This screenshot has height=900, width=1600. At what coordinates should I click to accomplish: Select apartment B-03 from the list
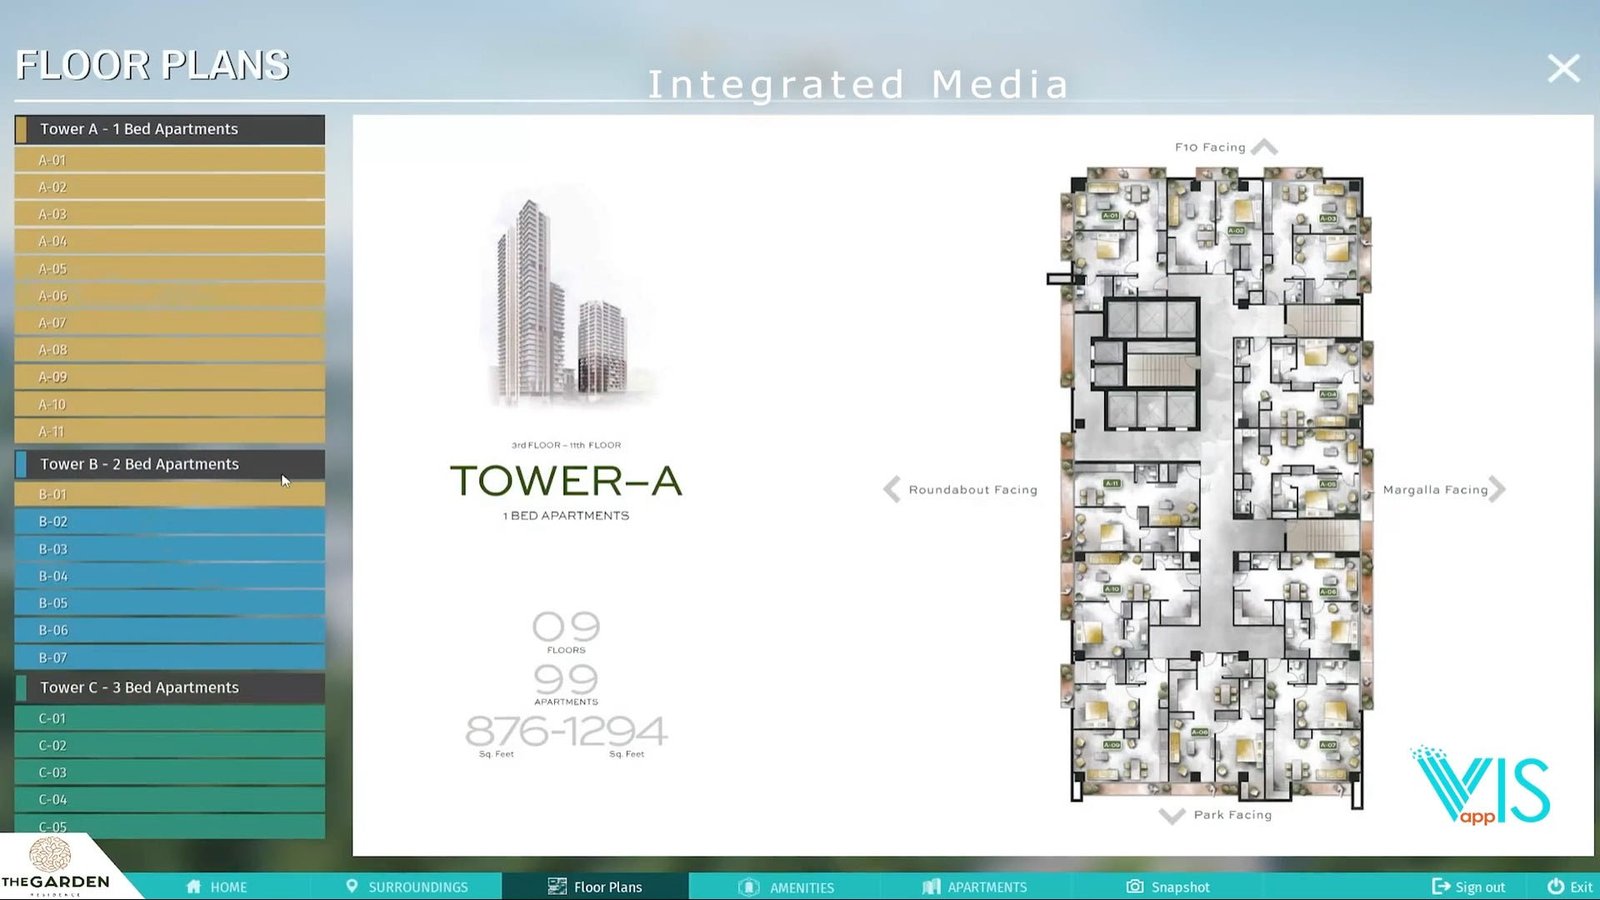tap(170, 549)
